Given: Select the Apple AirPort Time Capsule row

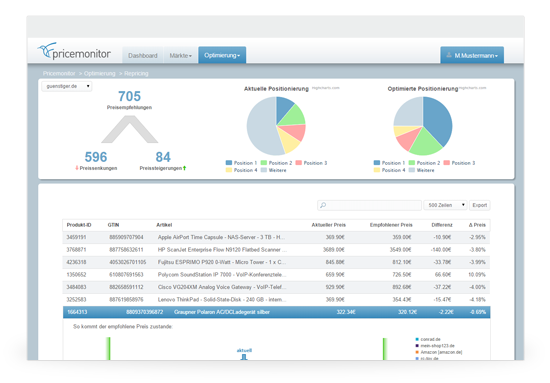Looking at the screenshot, I should pos(276,237).
